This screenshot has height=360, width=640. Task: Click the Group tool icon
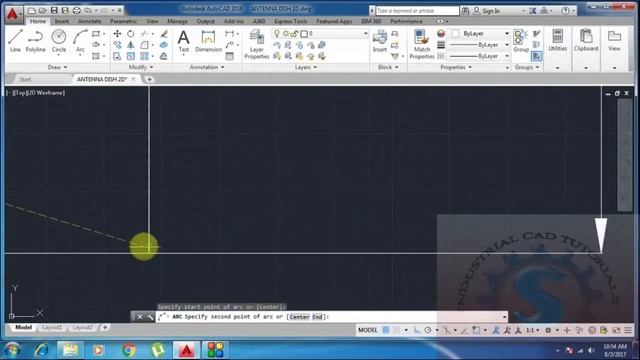tap(520, 41)
